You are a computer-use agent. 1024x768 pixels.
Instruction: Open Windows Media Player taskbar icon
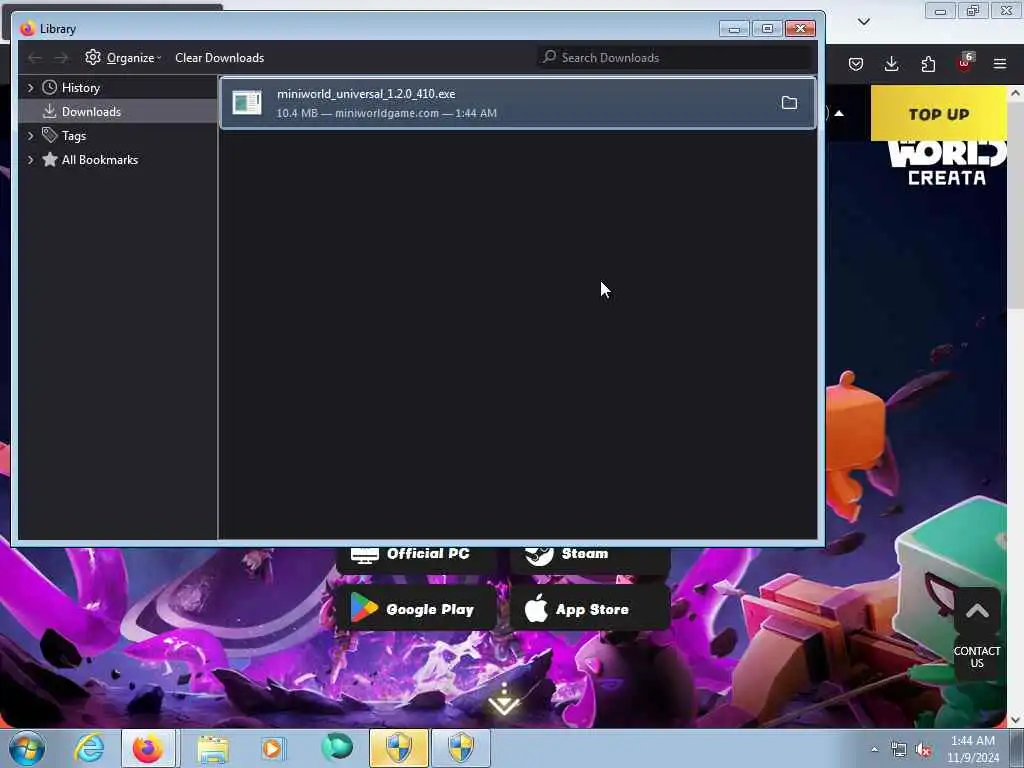click(274, 748)
